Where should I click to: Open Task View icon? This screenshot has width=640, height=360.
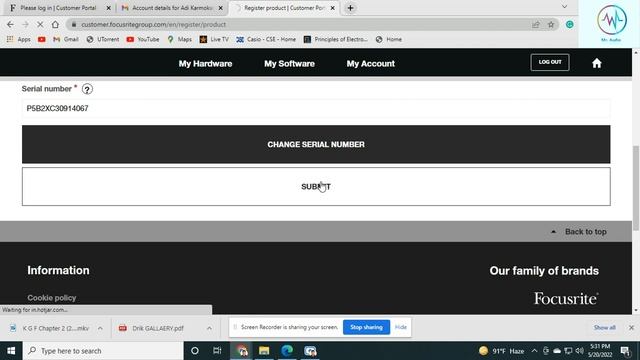(217, 351)
